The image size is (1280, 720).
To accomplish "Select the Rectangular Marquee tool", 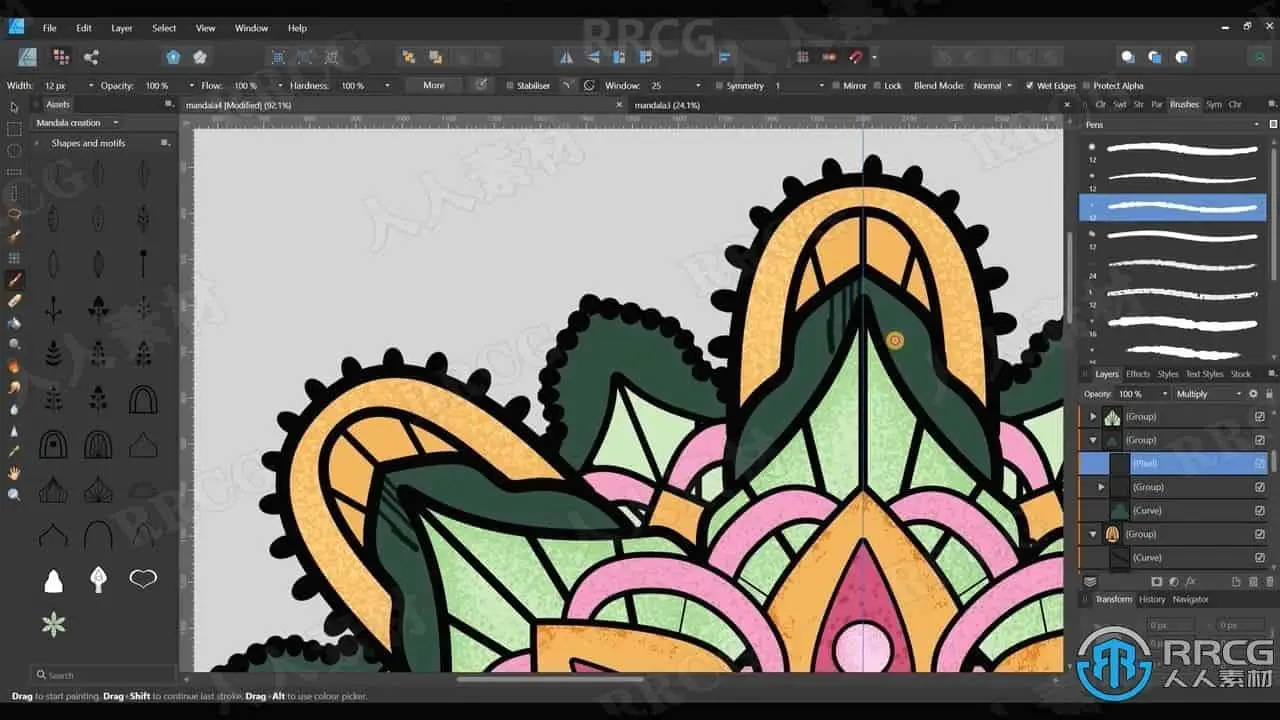I will pos(14,129).
